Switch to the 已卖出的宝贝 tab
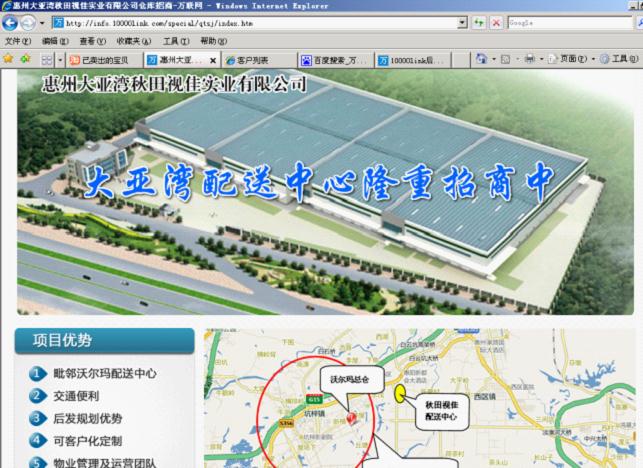Viewport: 643px width, 468px height. coord(104,60)
